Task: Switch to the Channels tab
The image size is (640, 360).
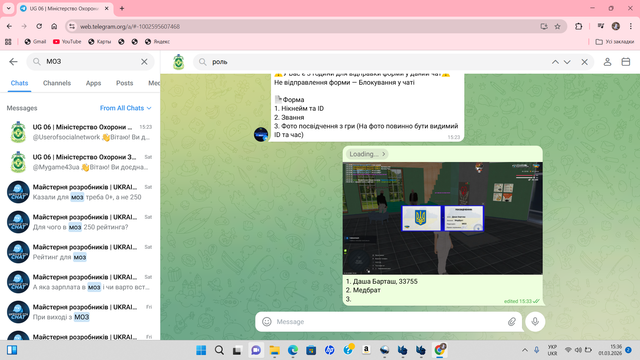Action: (x=57, y=83)
